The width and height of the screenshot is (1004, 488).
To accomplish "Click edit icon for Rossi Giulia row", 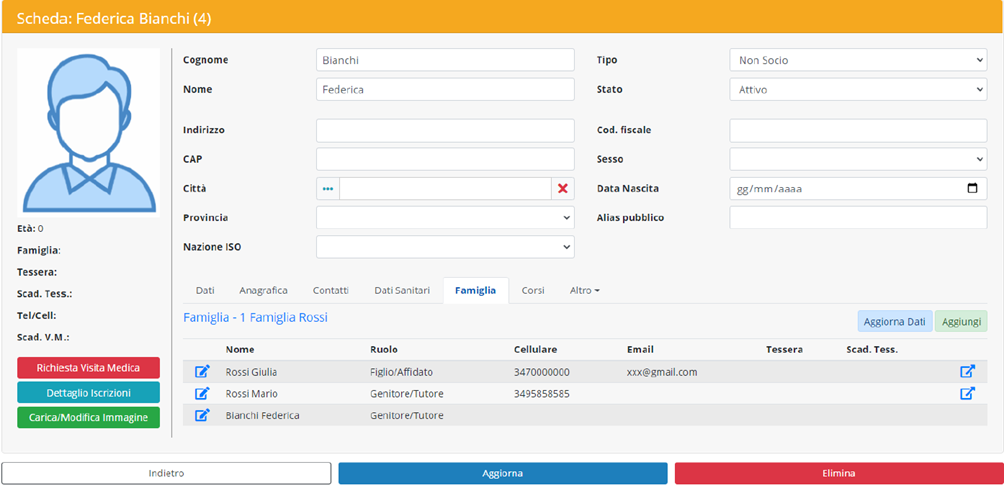I will click(202, 372).
